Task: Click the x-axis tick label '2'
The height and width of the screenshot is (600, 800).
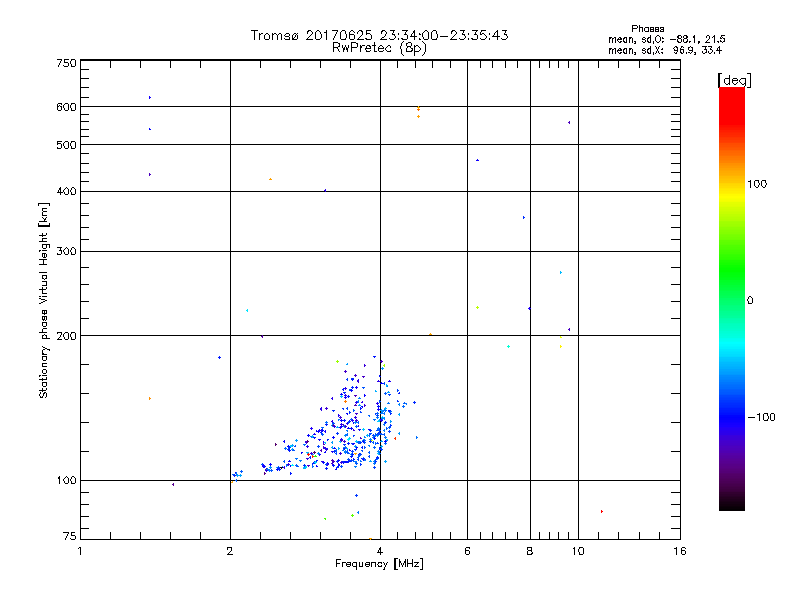Action: point(230,551)
